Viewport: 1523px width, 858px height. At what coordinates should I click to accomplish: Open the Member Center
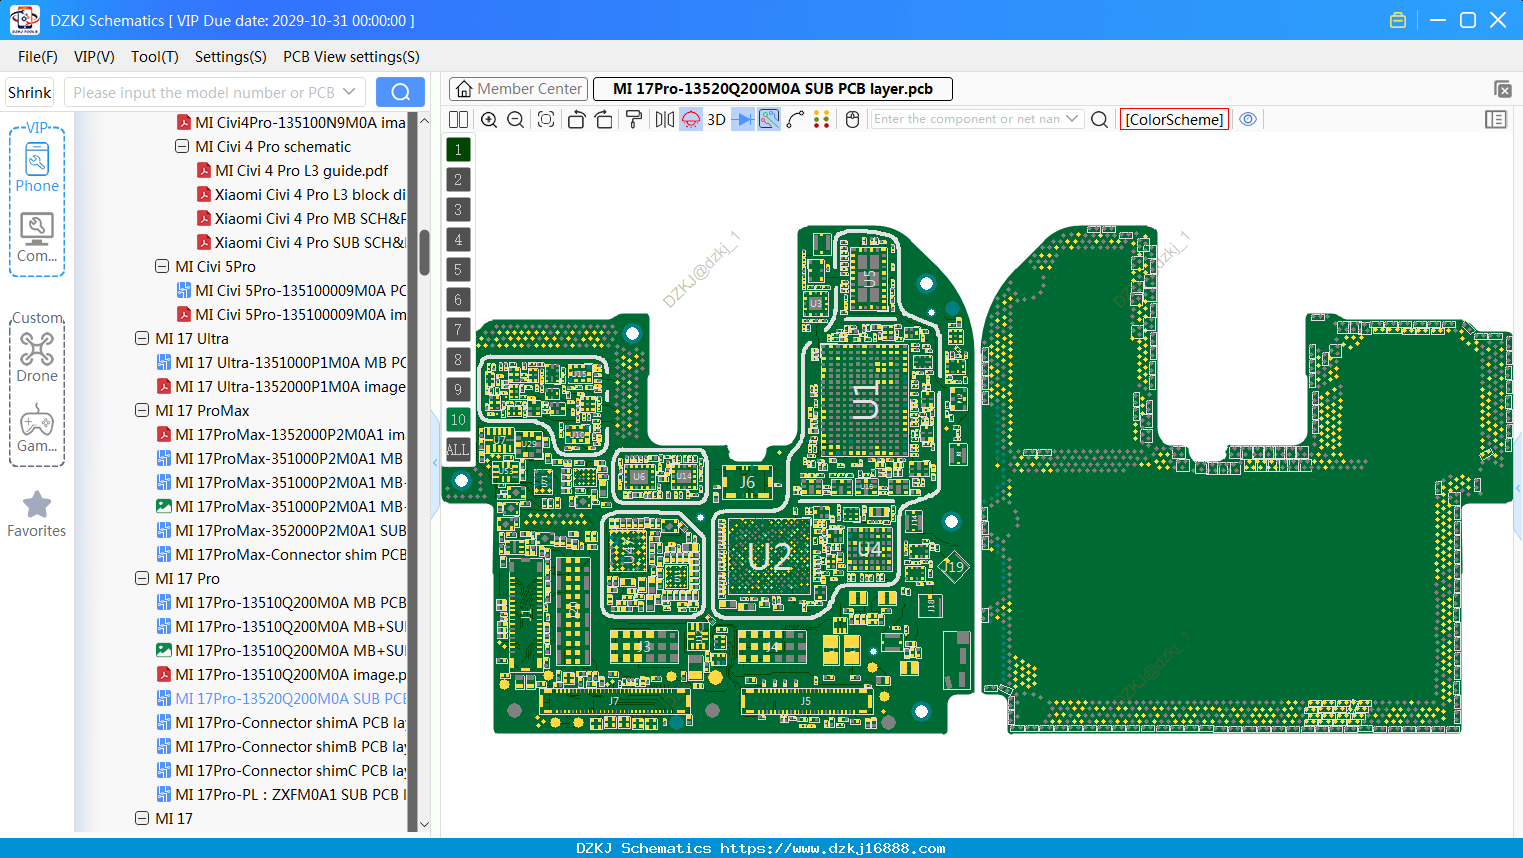(x=518, y=89)
